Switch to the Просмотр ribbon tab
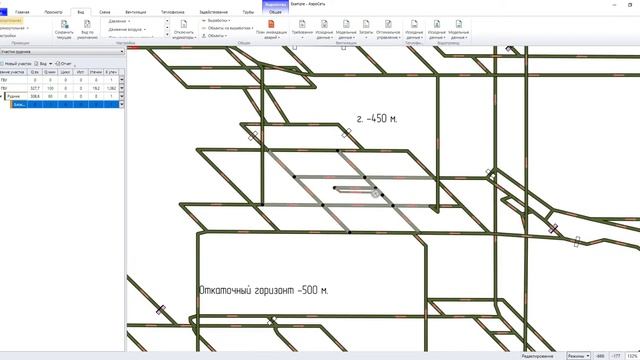 click(53, 12)
